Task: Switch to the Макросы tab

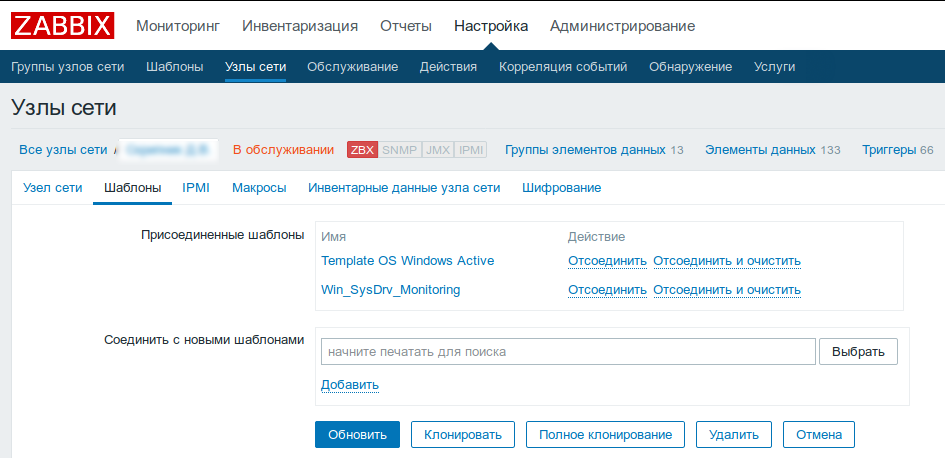Action: click(x=259, y=188)
